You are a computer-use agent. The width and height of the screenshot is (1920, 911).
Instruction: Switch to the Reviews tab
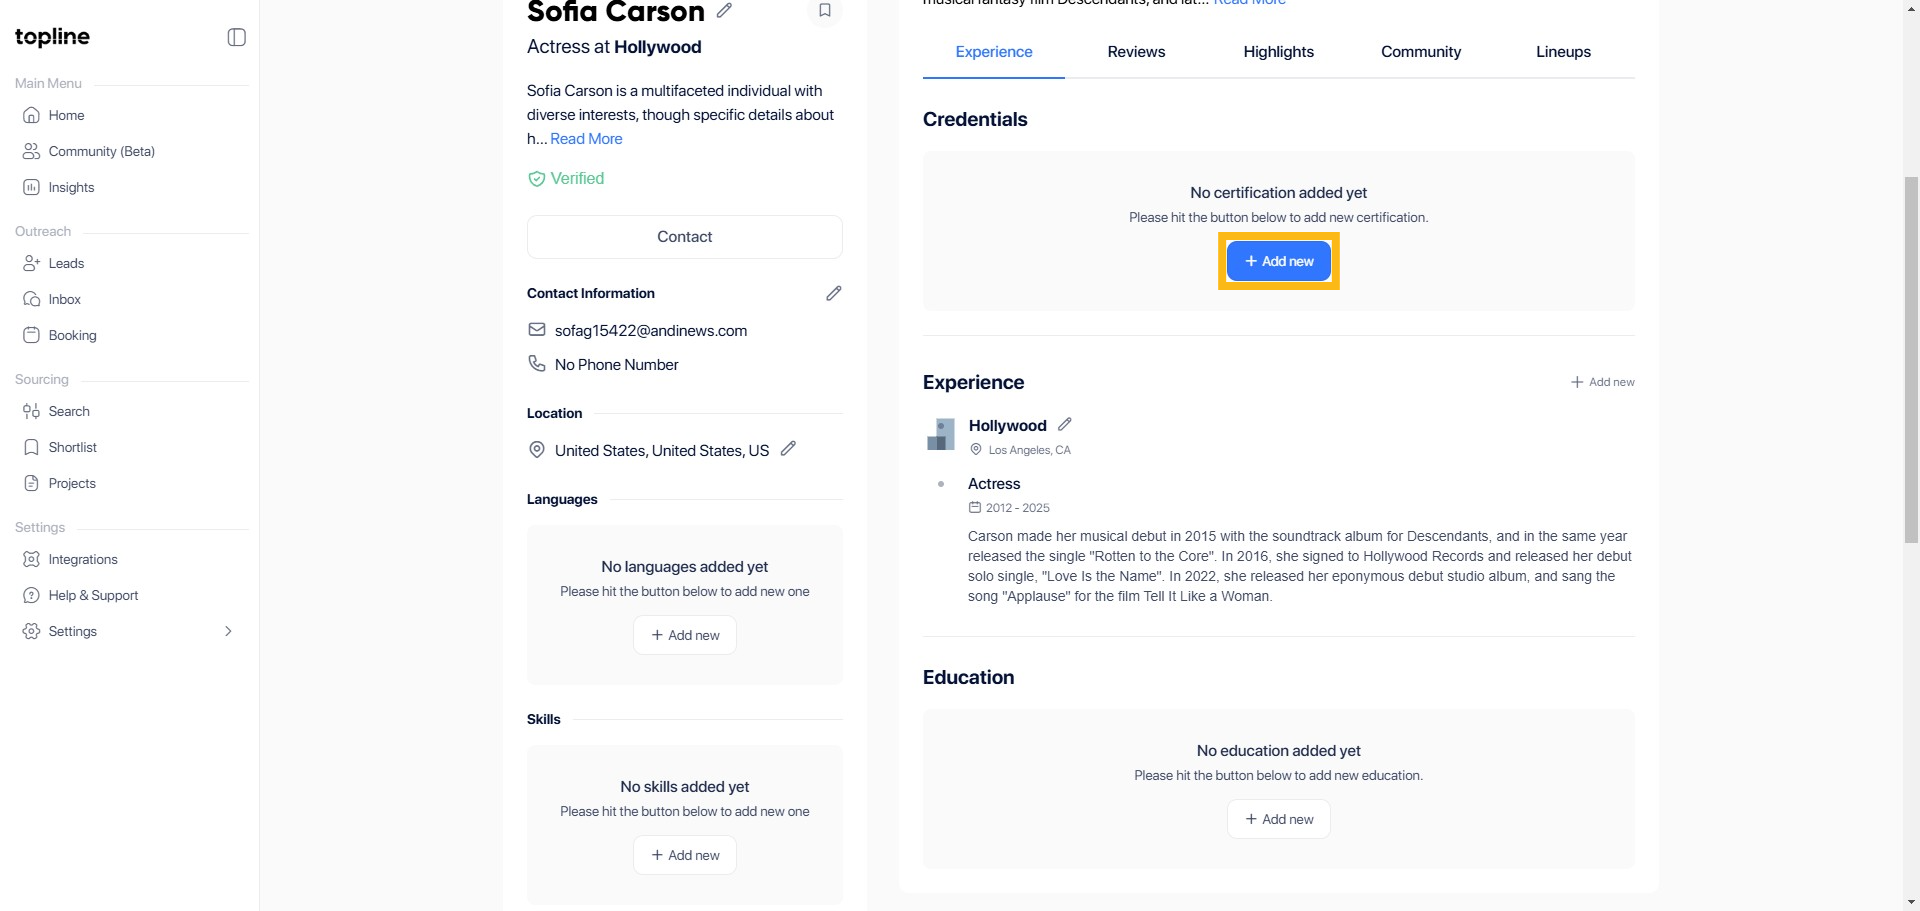1136,52
